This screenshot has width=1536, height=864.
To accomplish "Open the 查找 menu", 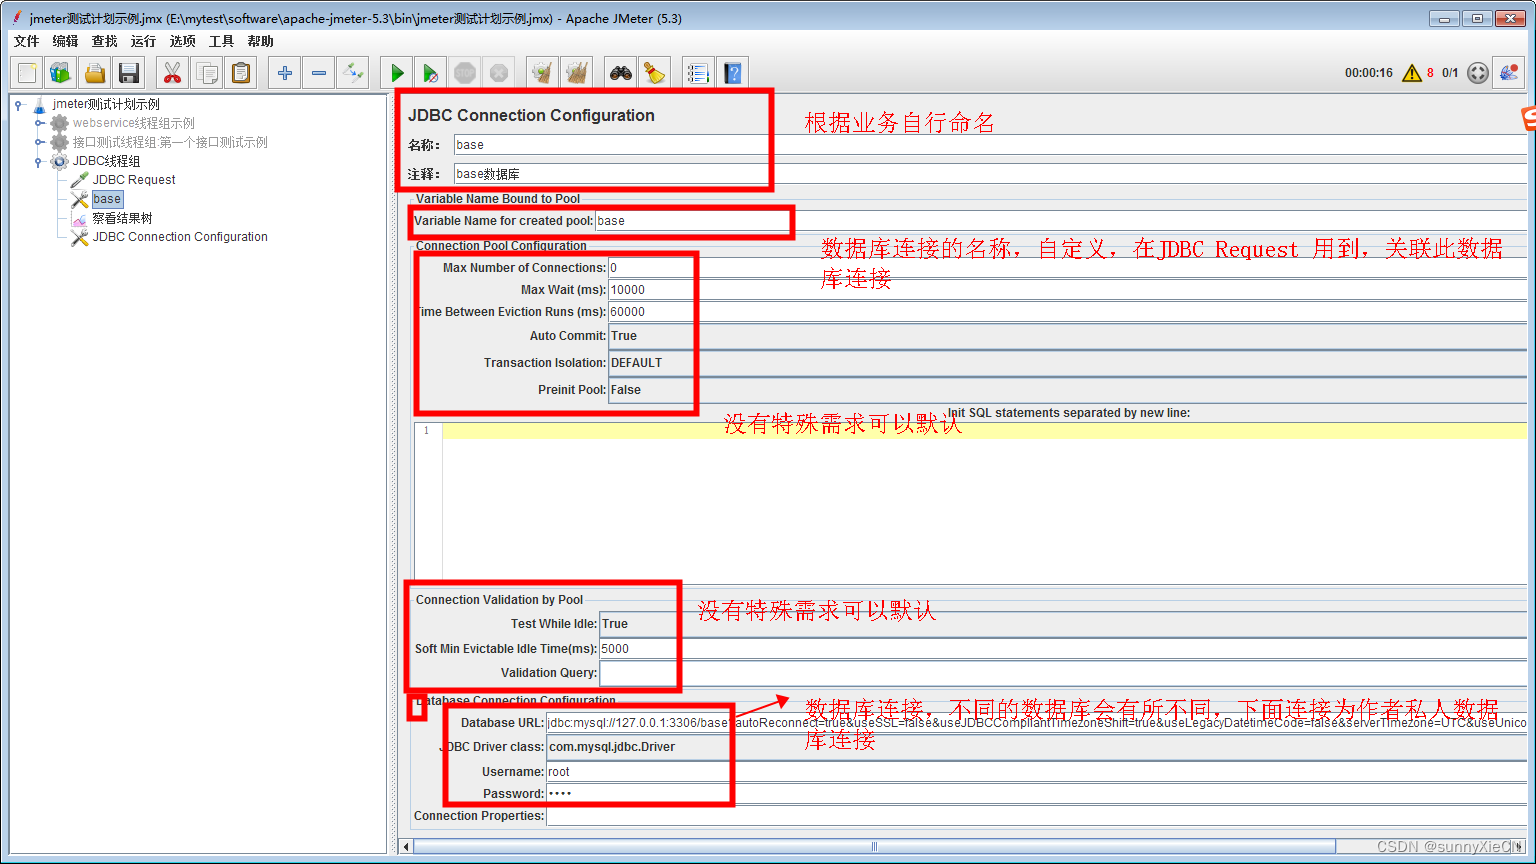I will tap(105, 41).
